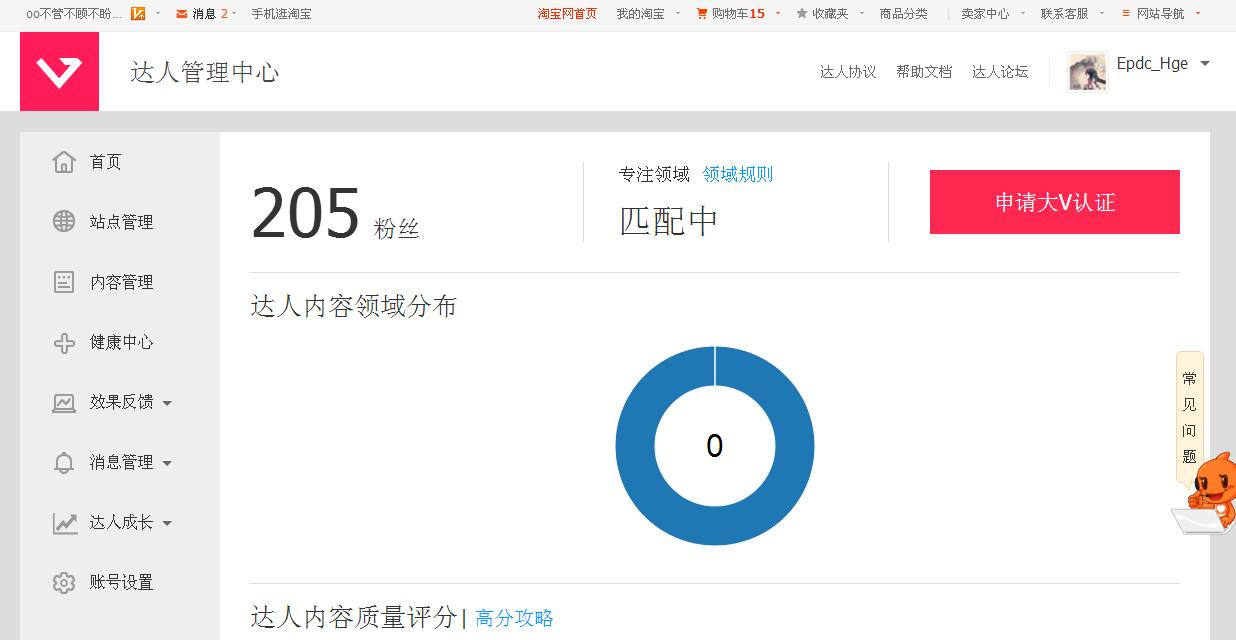Open the 领域规则 link
The image size is (1236, 640).
[738, 174]
